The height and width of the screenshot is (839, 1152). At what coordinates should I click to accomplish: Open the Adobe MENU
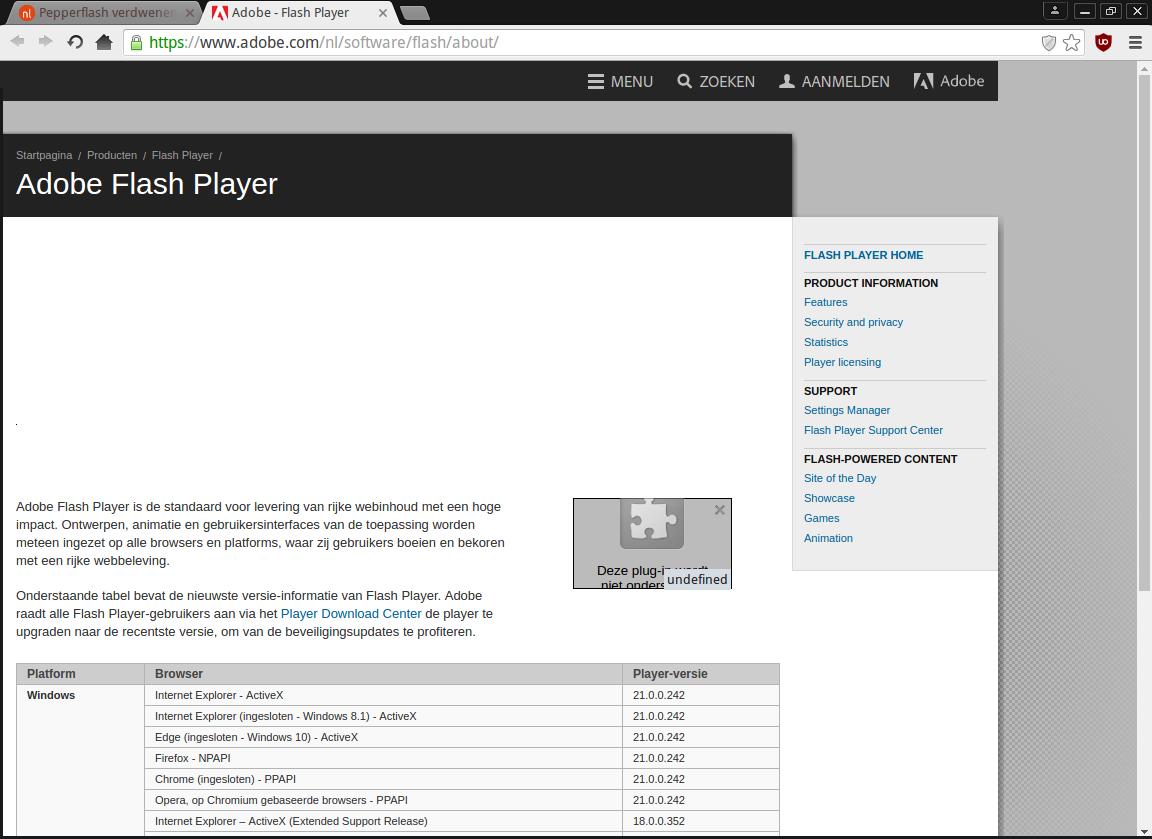[x=620, y=82]
